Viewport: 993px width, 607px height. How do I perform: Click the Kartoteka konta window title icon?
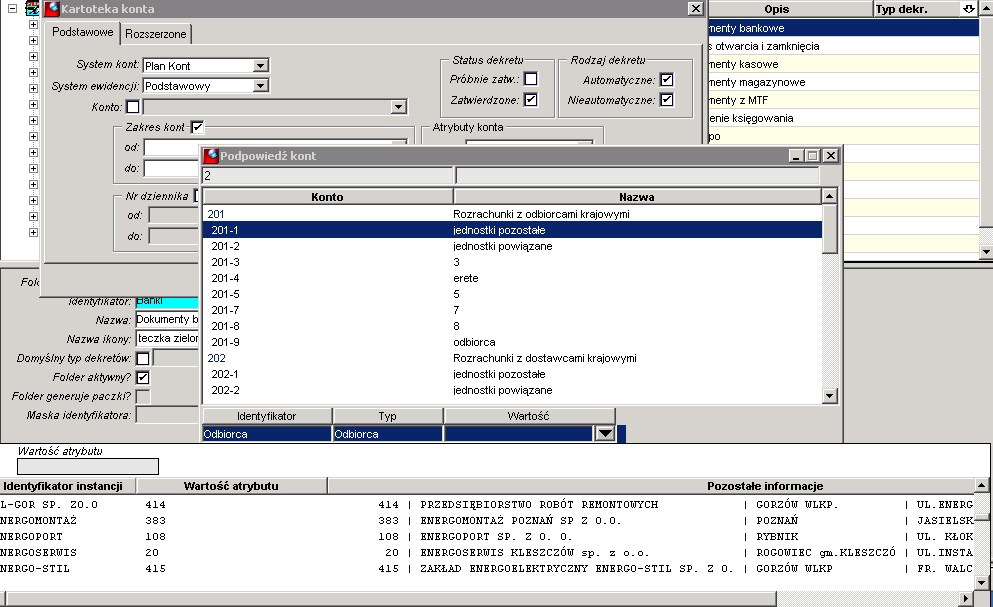click(52, 8)
